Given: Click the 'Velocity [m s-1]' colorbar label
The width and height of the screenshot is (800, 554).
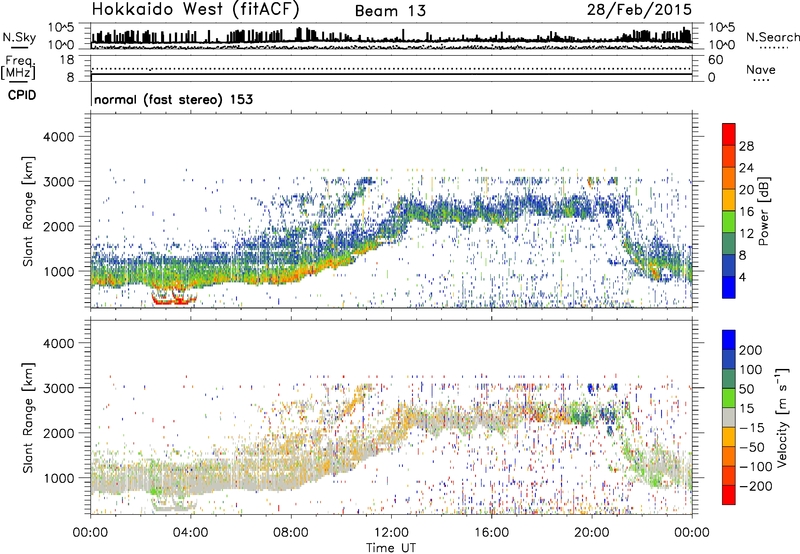Looking at the screenshot, I should pos(782,417).
